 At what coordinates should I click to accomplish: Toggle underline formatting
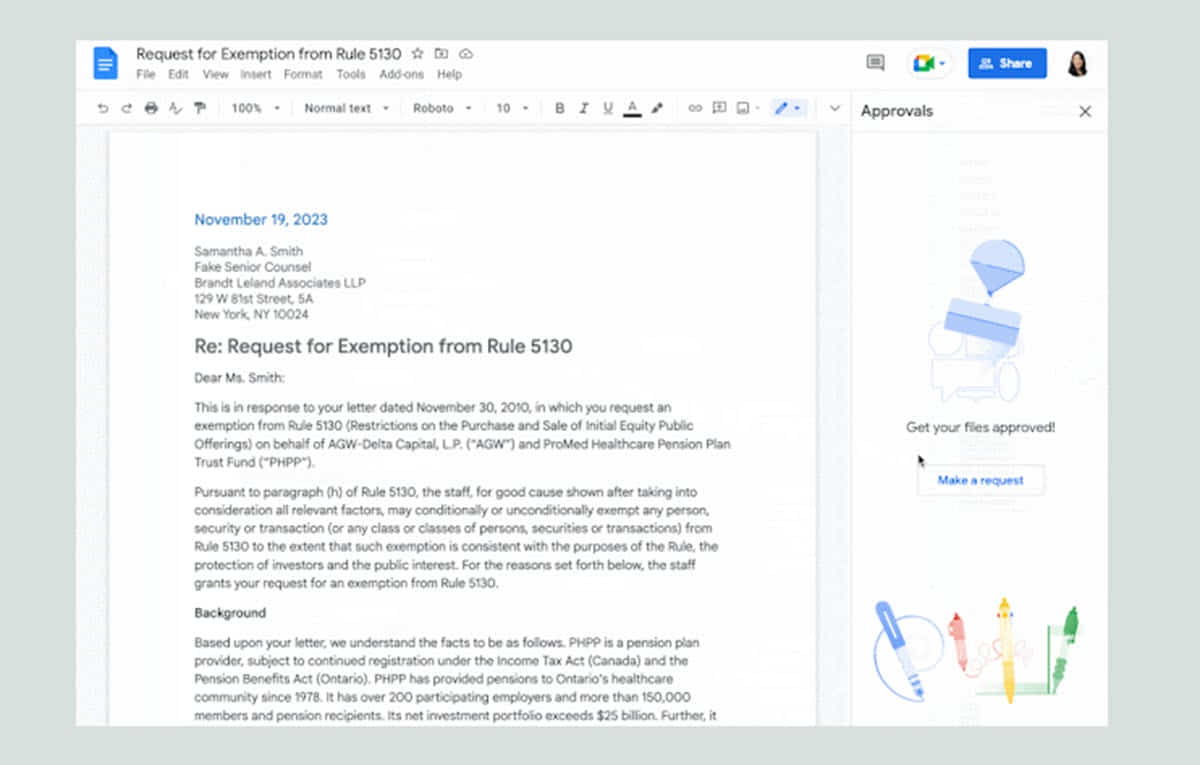click(607, 108)
